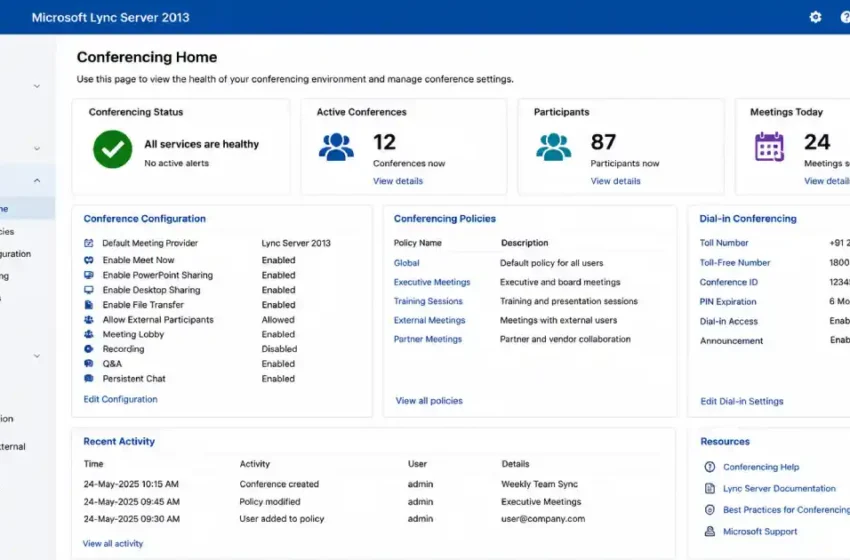Click the Microsoft Support person icon
The width and height of the screenshot is (850, 560).
(x=710, y=531)
